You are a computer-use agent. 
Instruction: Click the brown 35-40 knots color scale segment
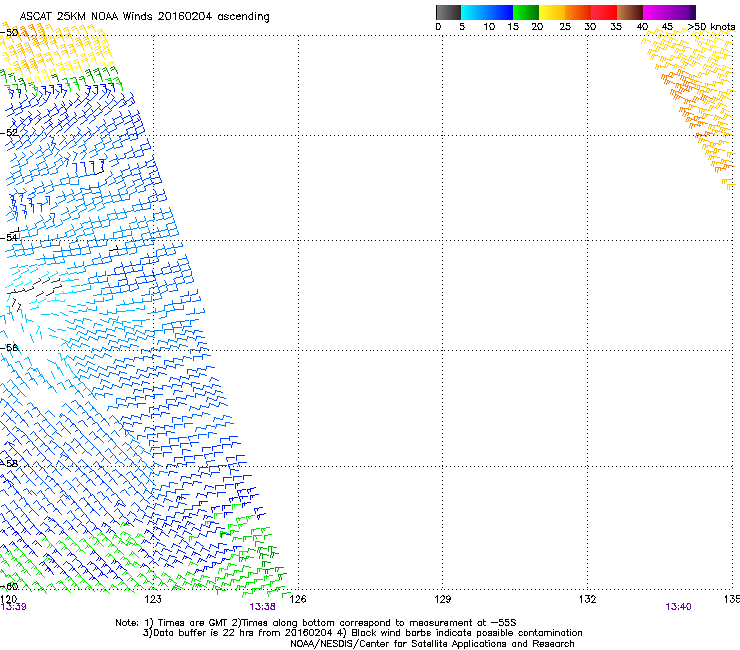point(630,12)
